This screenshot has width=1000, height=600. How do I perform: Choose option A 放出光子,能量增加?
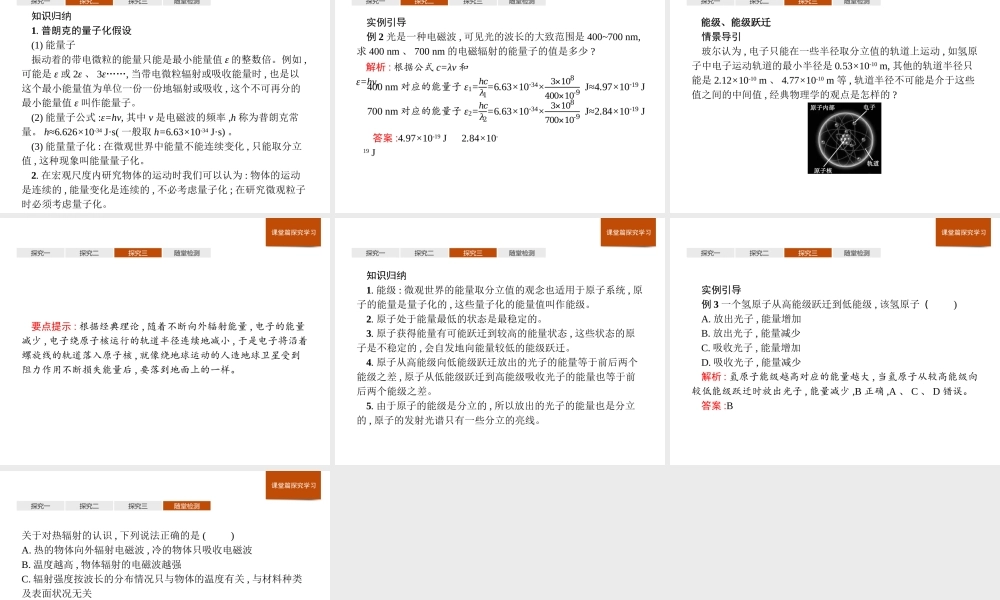(751, 319)
